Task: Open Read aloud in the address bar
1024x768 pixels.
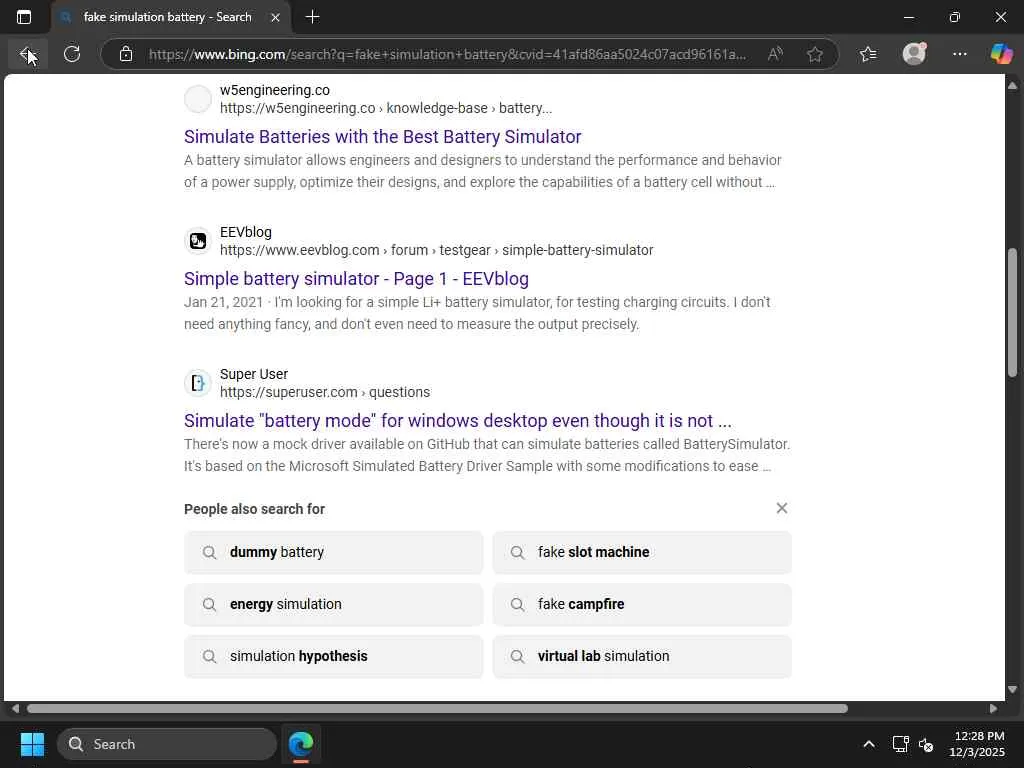Action: pos(775,54)
